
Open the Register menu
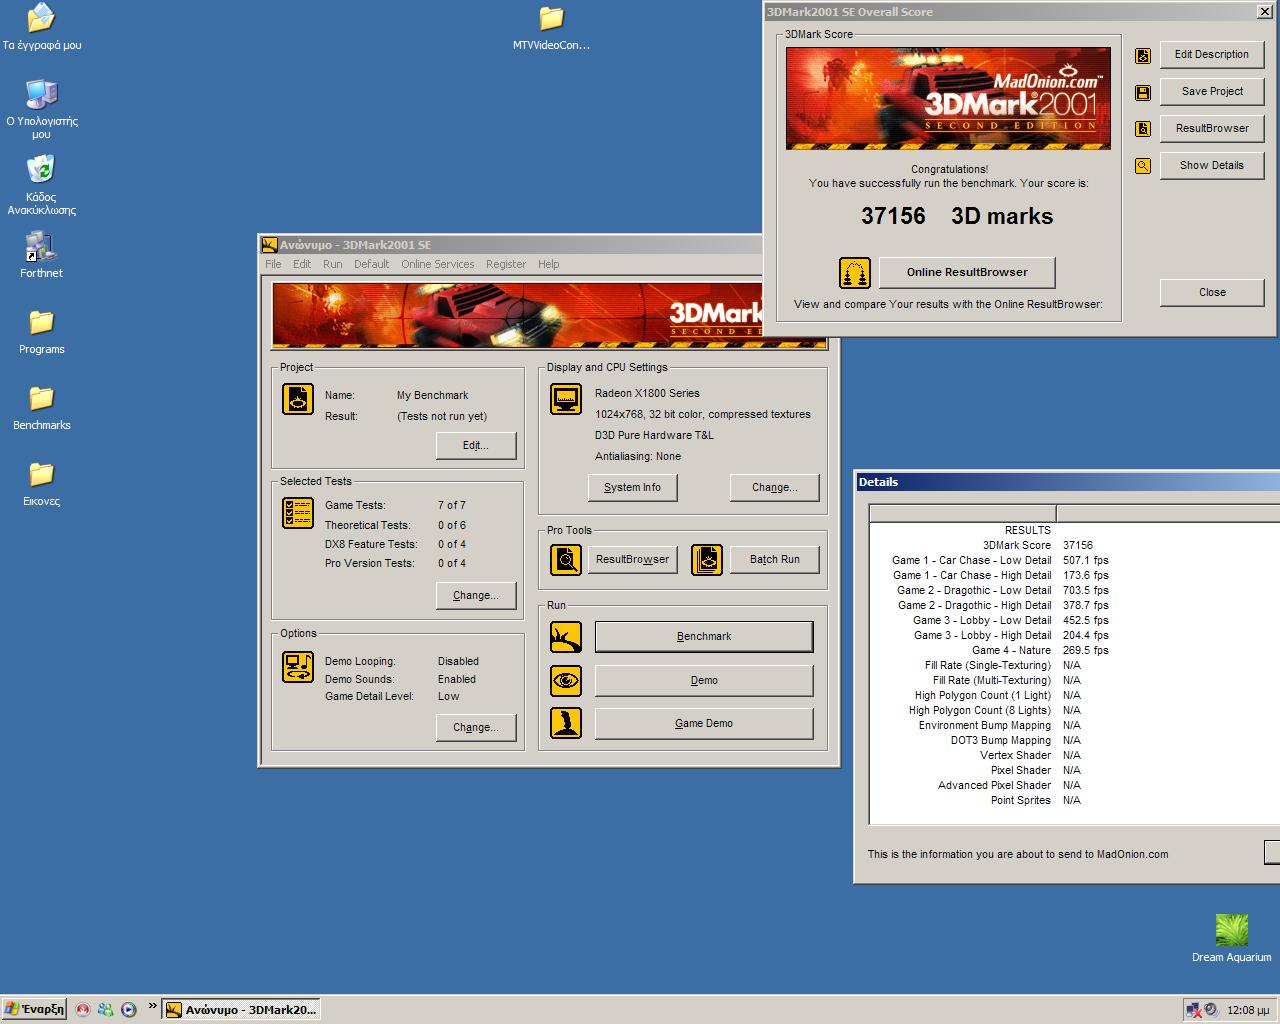coord(506,264)
